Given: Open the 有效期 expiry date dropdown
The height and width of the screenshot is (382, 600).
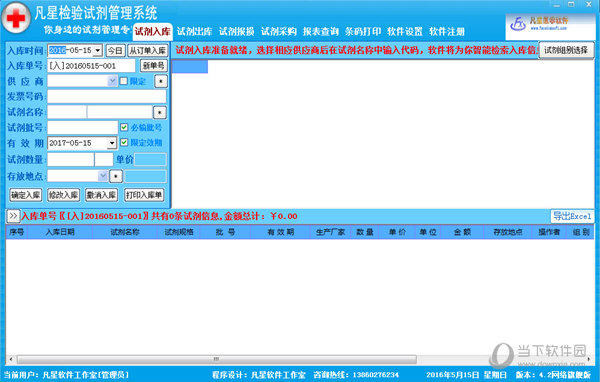Looking at the screenshot, I should (x=112, y=143).
